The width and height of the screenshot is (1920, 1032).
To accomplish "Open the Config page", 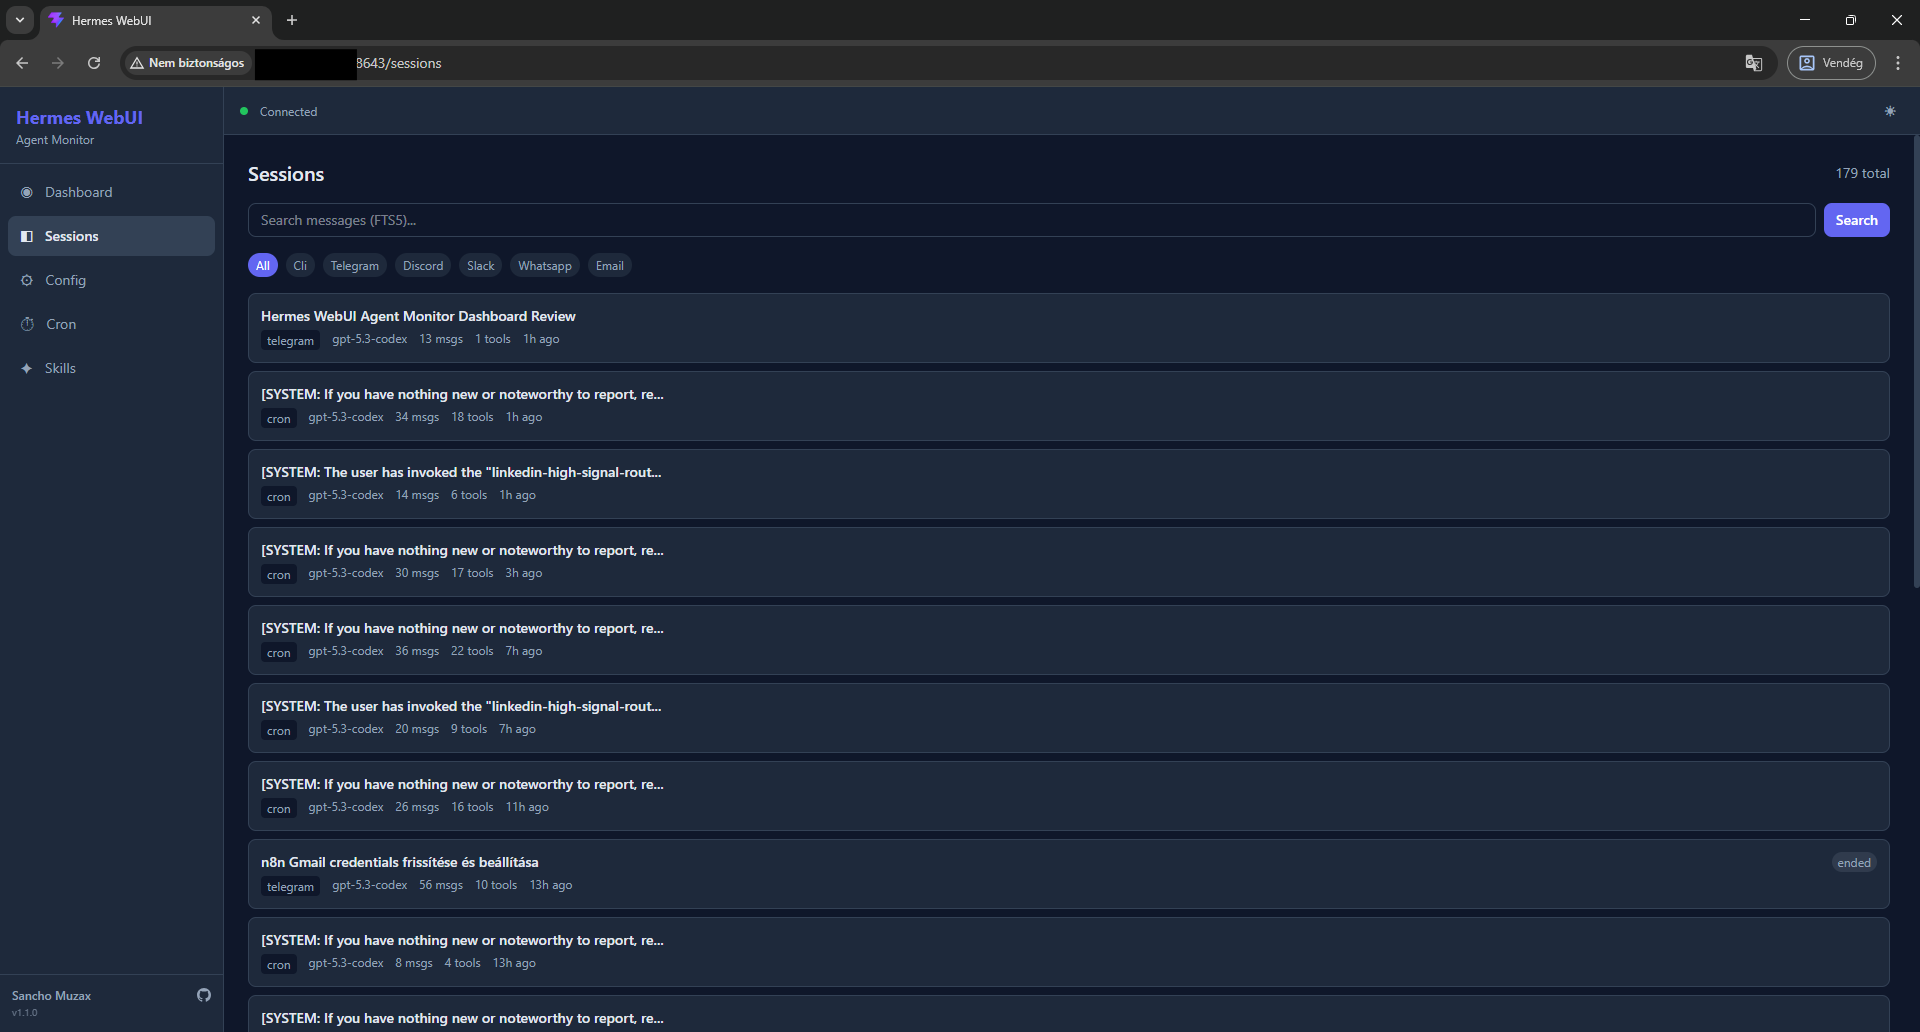I will tap(111, 280).
